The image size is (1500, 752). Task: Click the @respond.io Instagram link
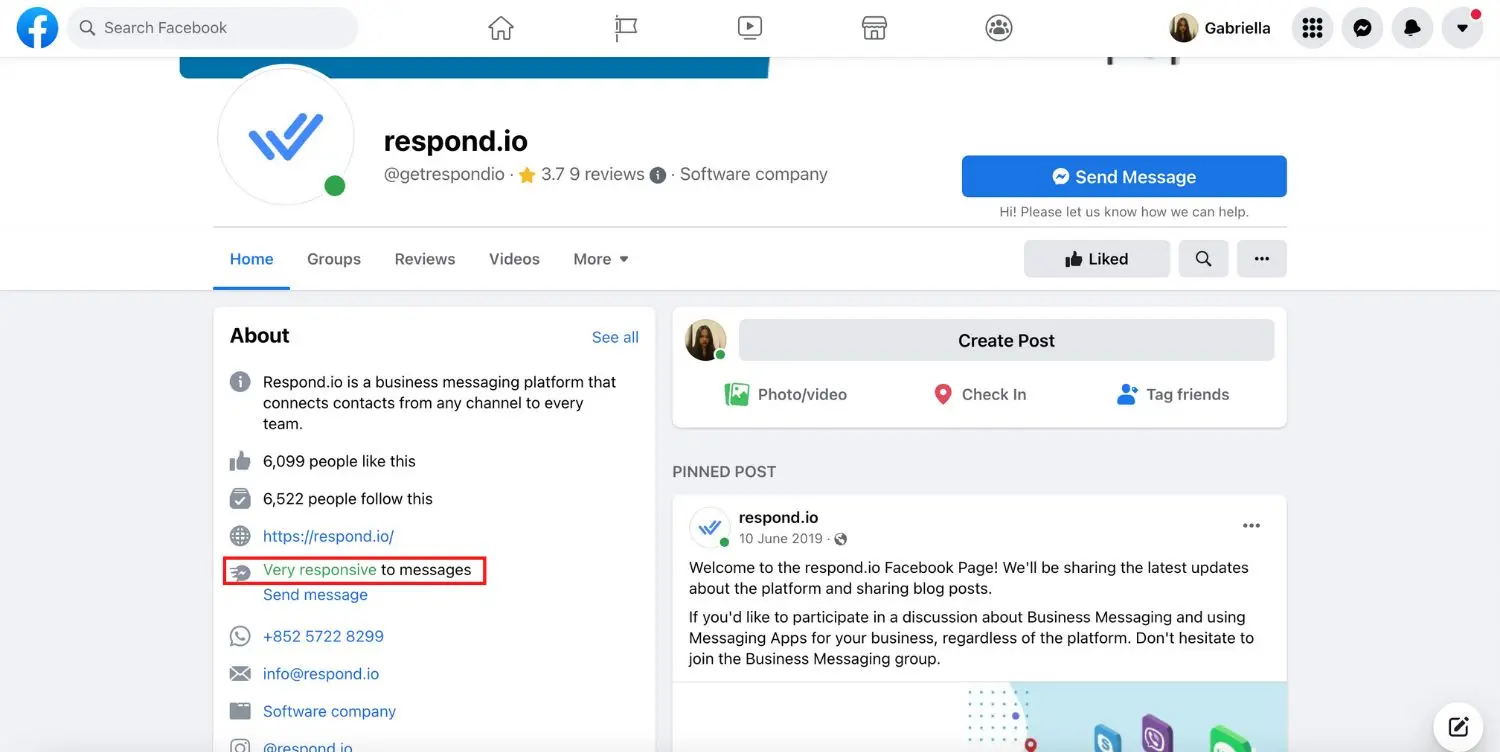tap(307, 745)
